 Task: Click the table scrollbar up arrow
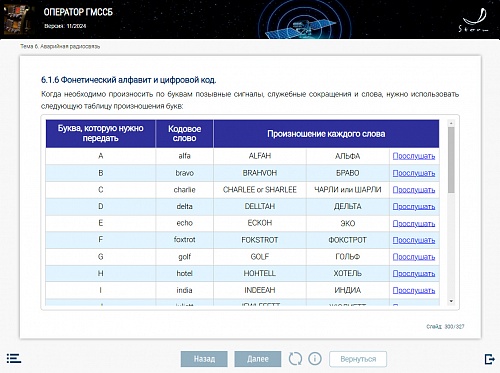(451, 123)
